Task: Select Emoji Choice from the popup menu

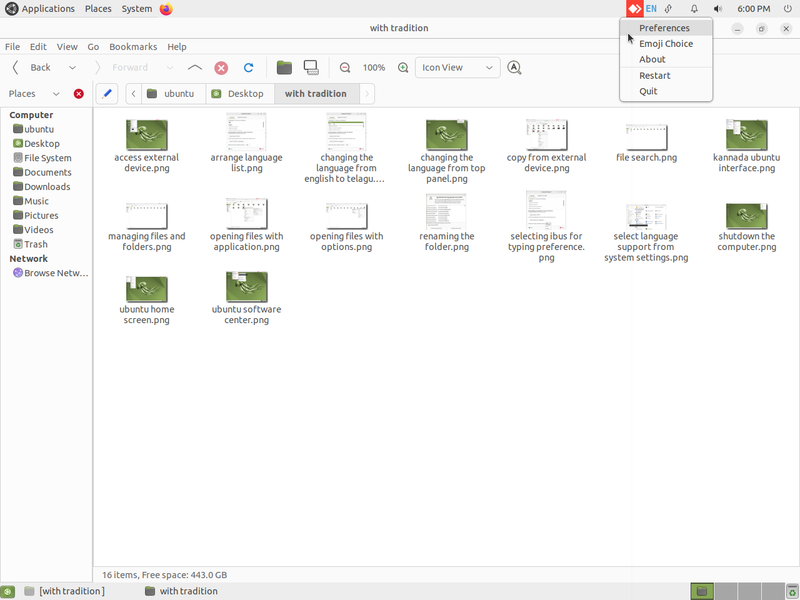Action: (666, 44)
